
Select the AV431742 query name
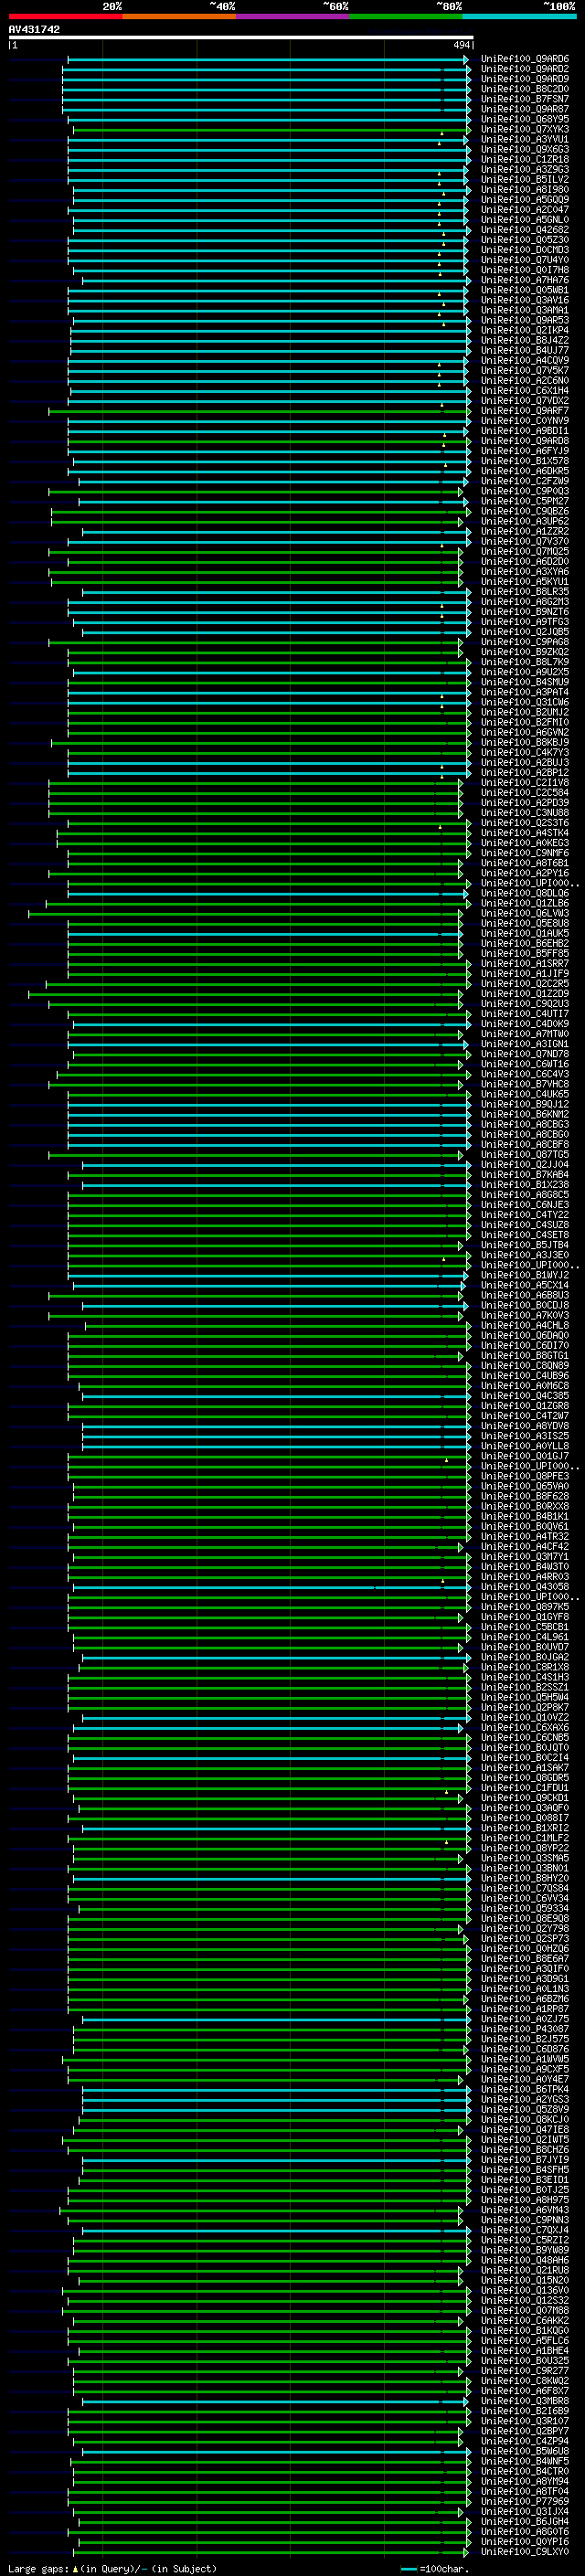coord(34,30)
